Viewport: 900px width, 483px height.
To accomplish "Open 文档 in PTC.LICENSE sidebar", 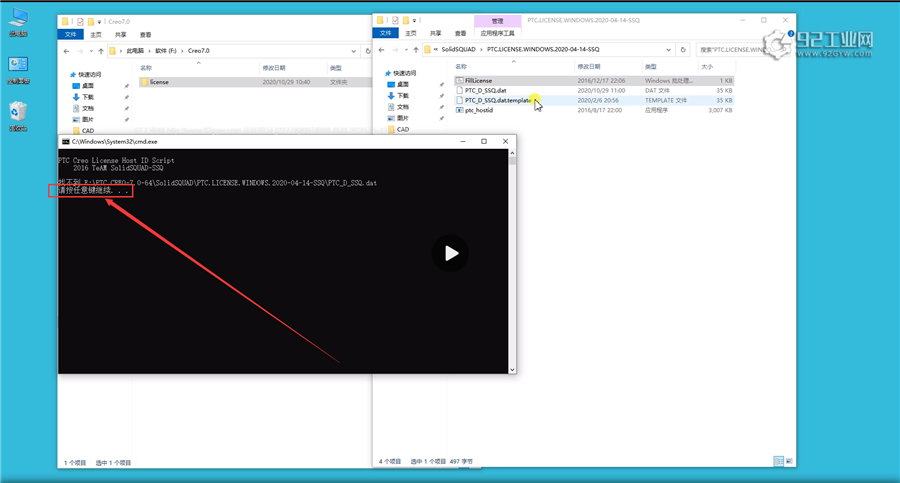I will (x=398, y=107).
